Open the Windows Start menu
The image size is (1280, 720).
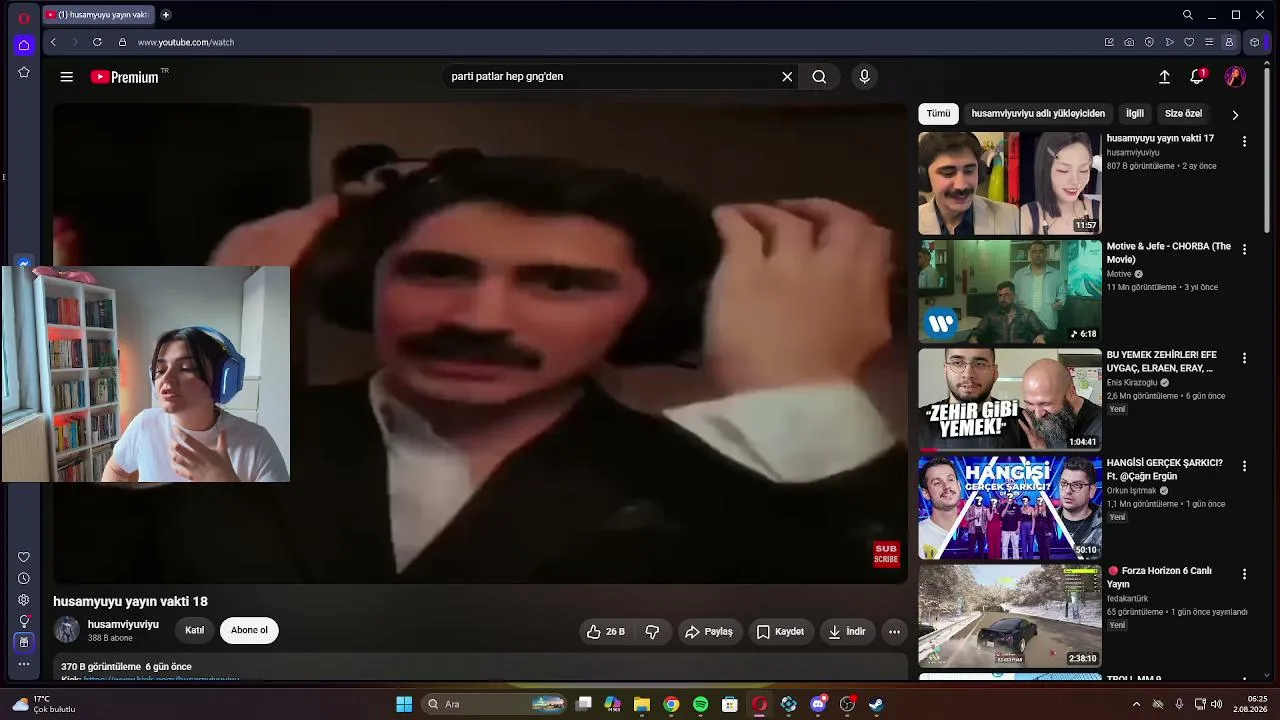tap(404, 704)
